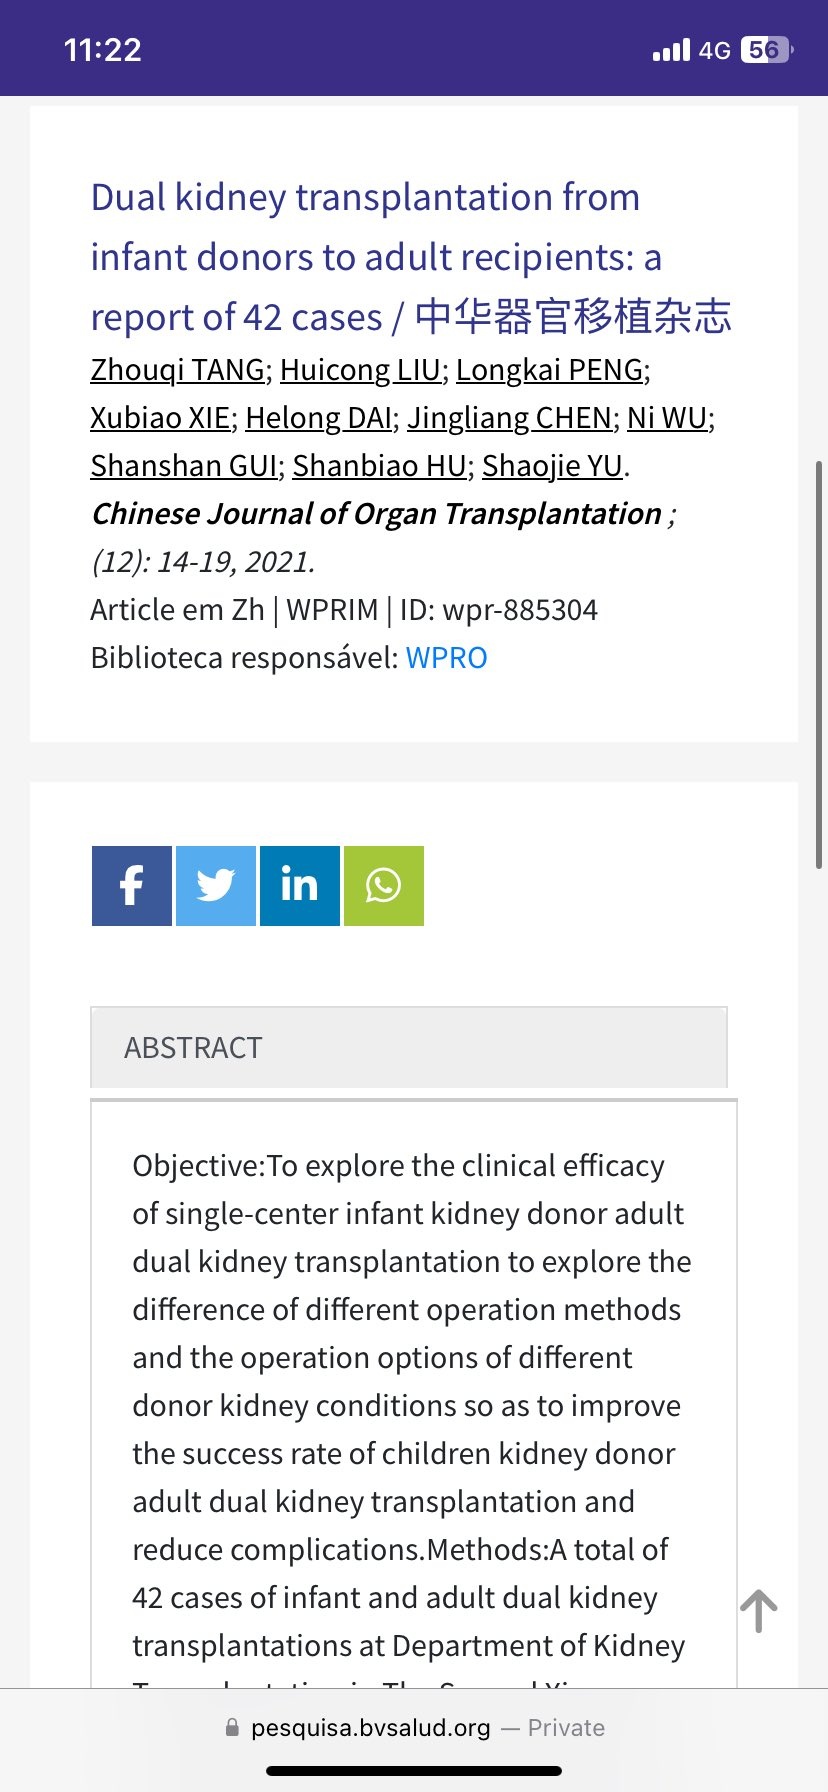Open author Shanshan GUI link
828x1792 pixels.
tap(184, 466)
